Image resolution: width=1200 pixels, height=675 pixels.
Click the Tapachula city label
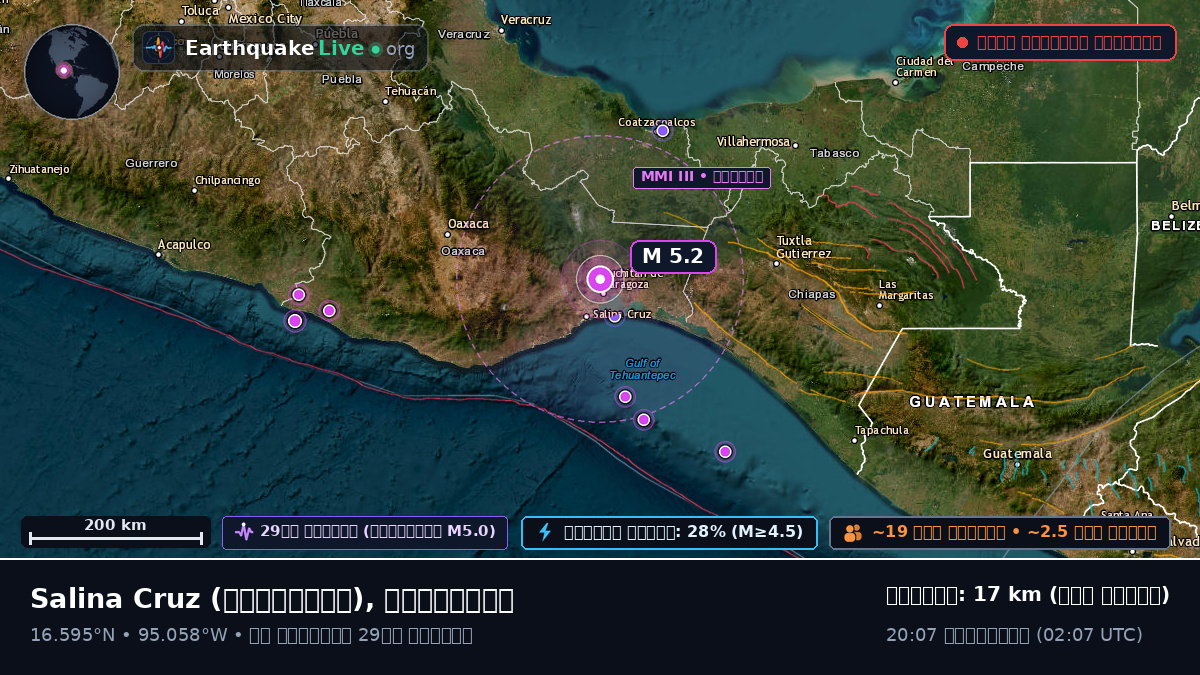[882, 431]
